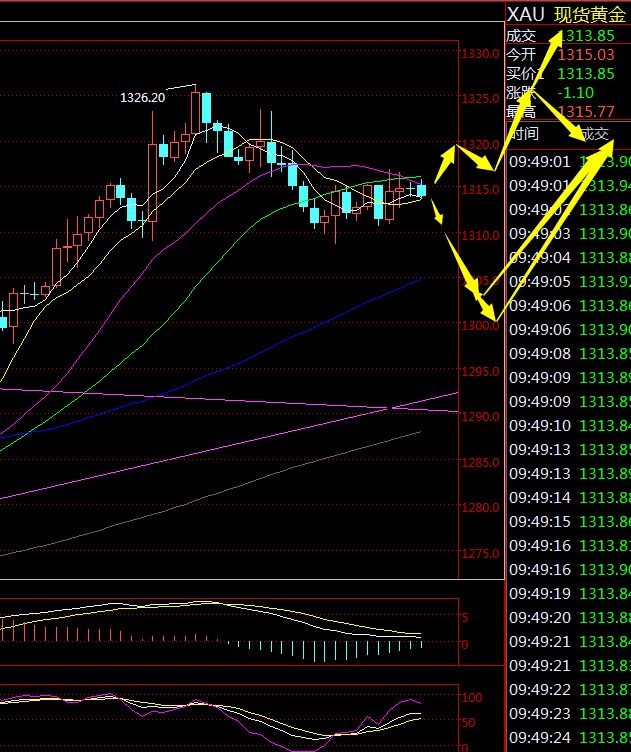Click the 1310.0 price axis label

[480, 235]
